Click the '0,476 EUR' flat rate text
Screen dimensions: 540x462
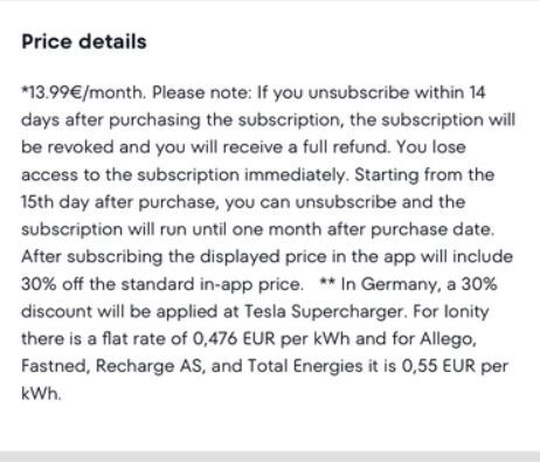pyautogui.click(x=234, y=339)
